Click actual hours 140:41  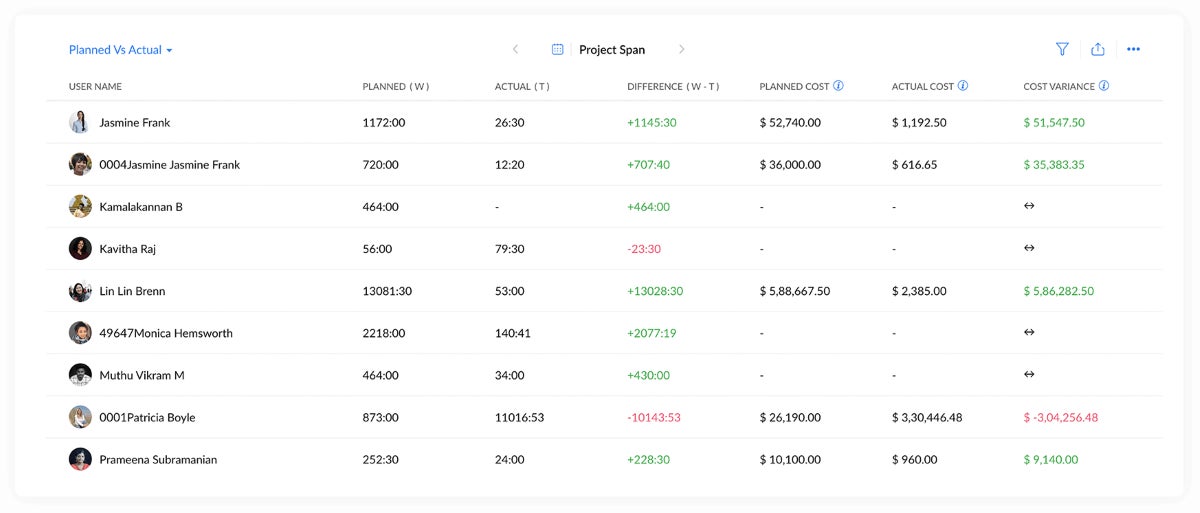click(513, 334)
